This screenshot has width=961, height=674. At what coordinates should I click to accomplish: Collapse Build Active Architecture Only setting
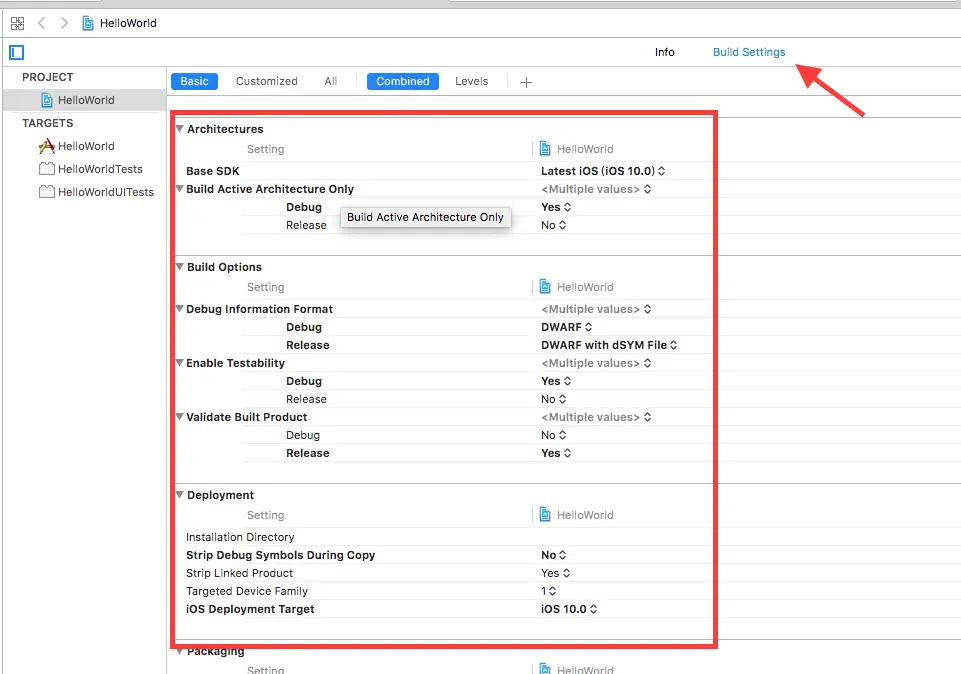(x=180, y=189)
